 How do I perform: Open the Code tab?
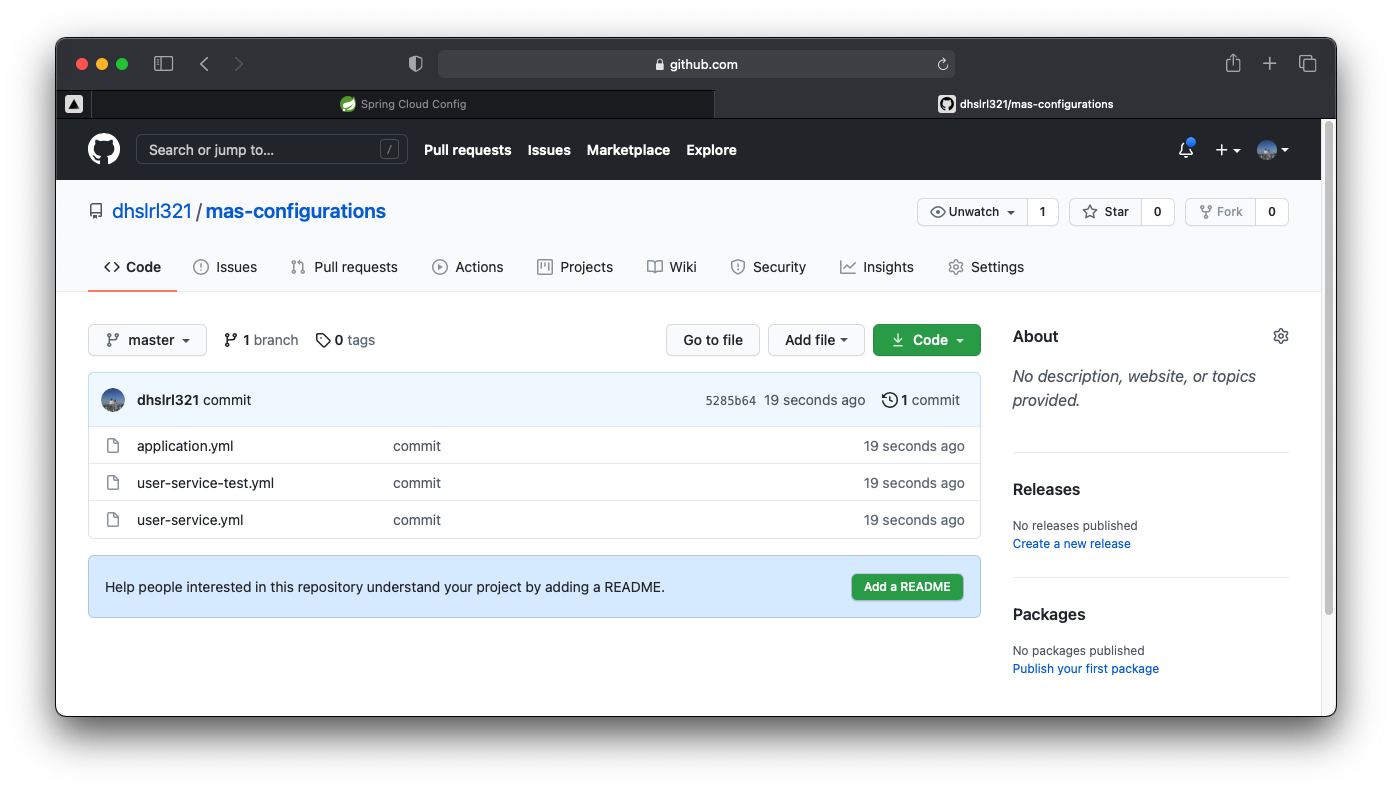(132, 267)
